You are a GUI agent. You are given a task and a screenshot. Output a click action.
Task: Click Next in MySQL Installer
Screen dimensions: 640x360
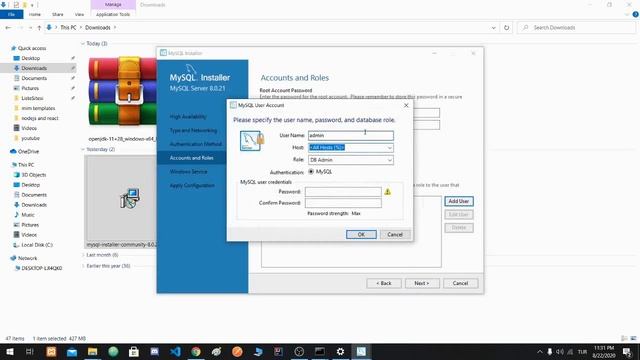coord(422,283)
